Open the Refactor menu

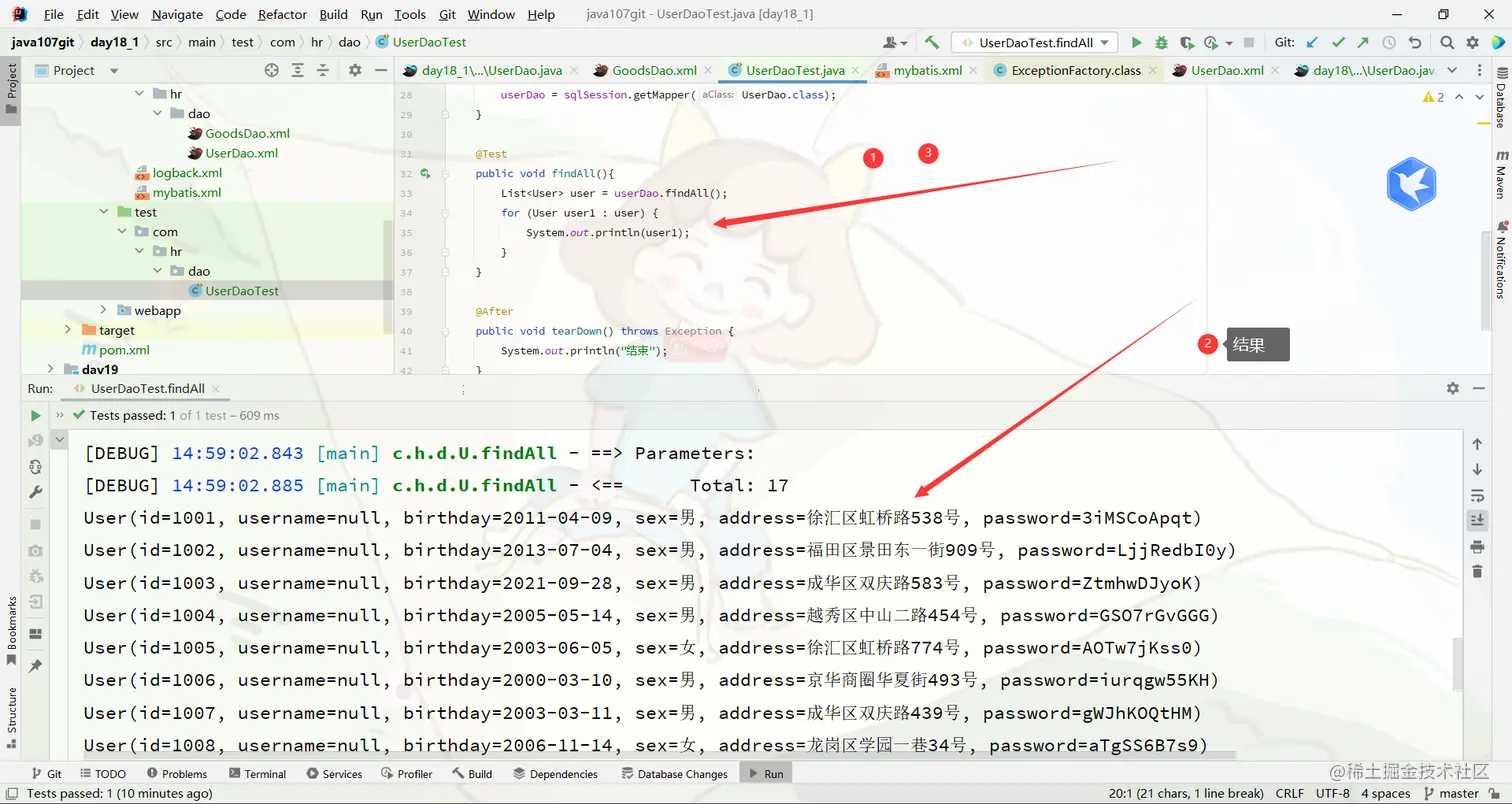point(282,14)
